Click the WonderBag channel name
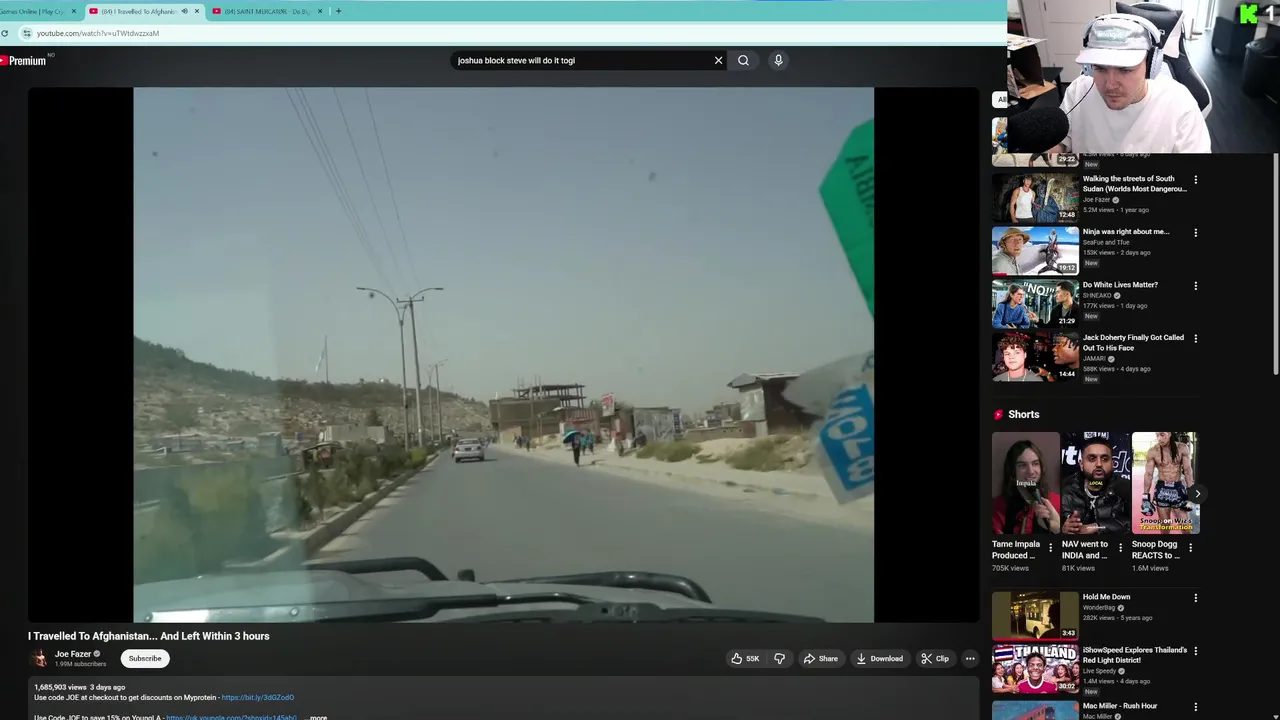1280x720 pixels. click(1099, 607)
